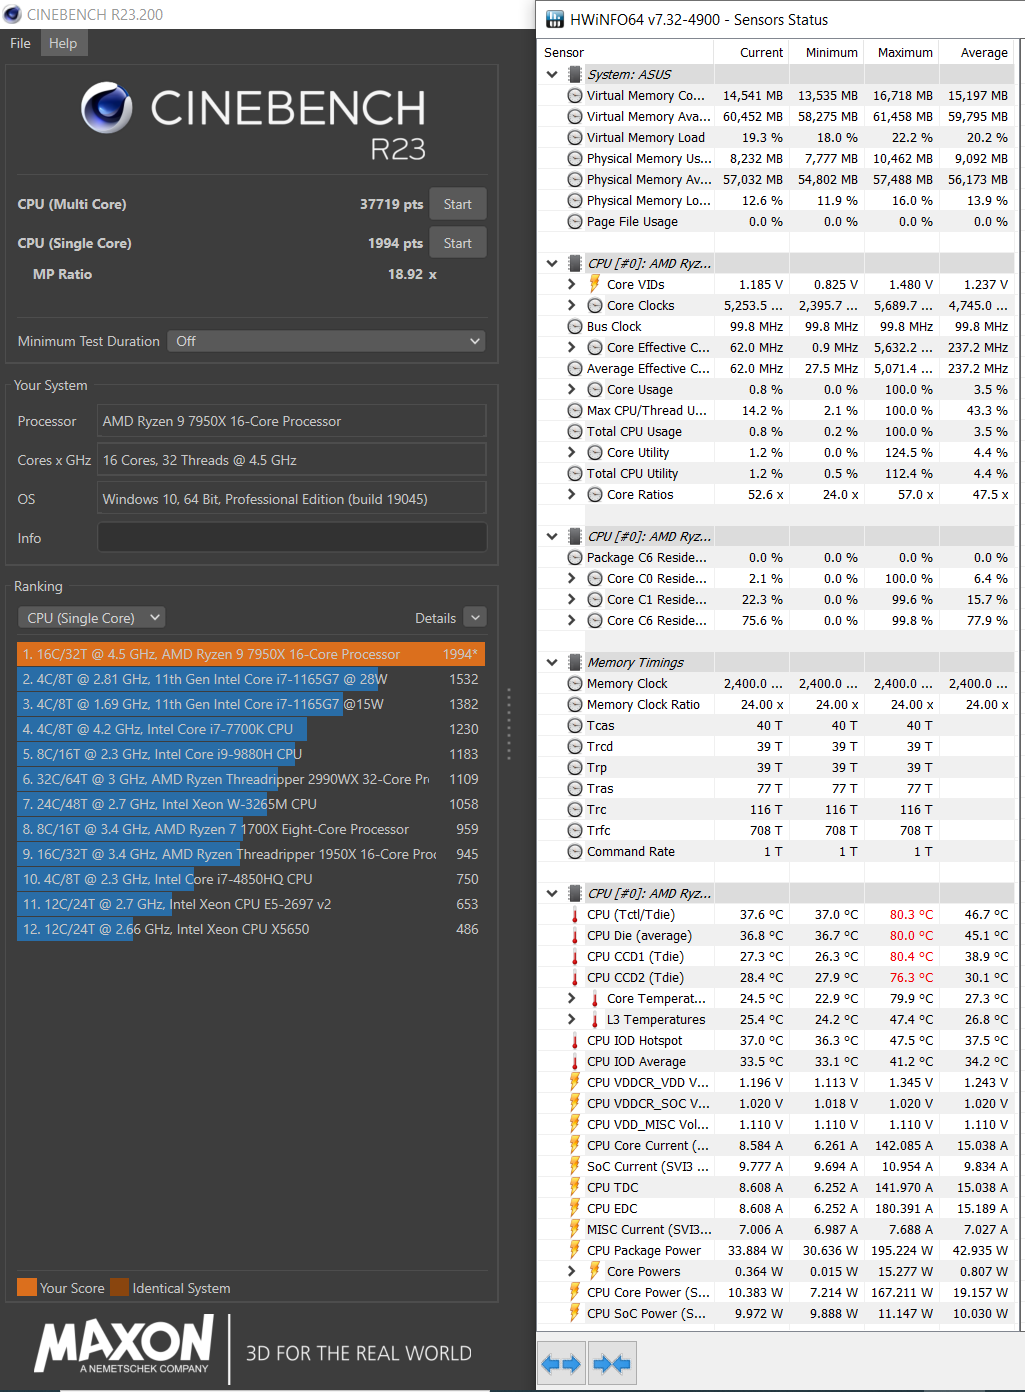Expand the Core Temperatures row
Viewport: 1025px width, 1392px height.
click(572, 998)
